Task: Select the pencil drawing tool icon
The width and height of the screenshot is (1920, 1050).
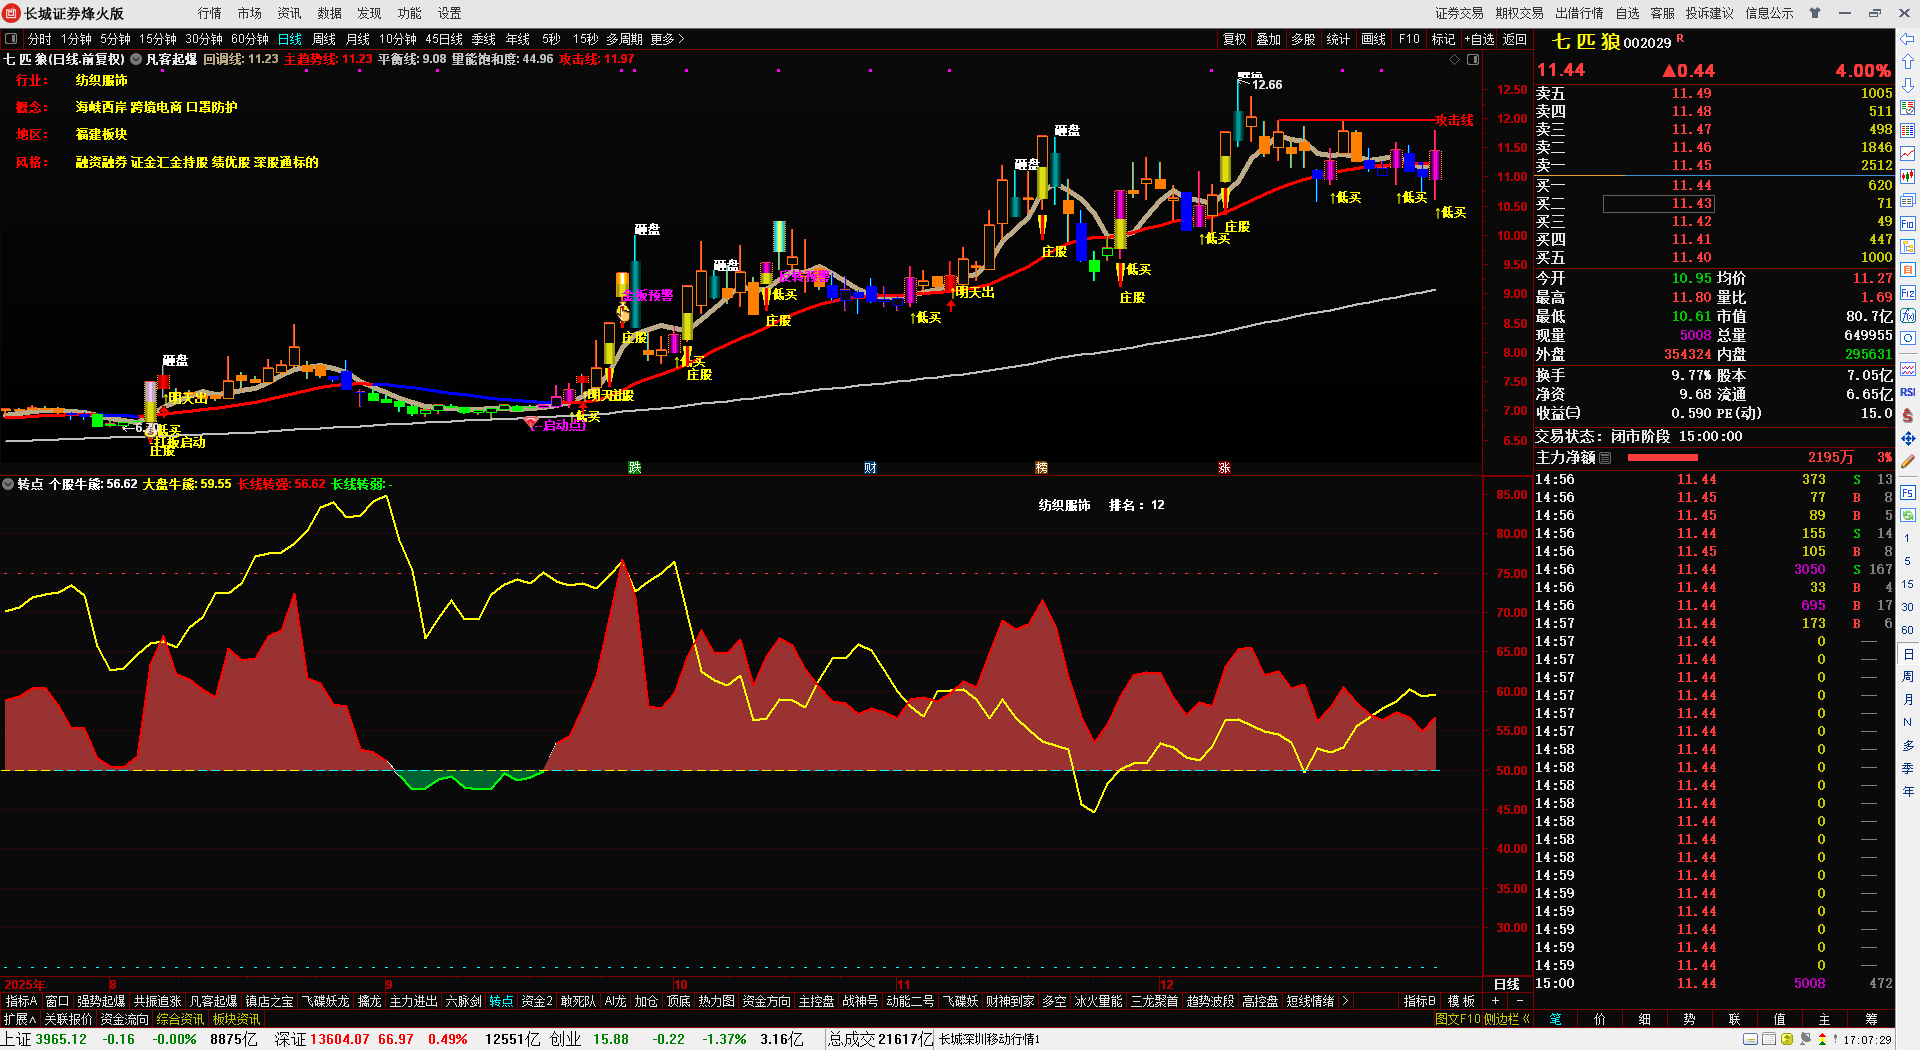Action: click(x=1908, y=462)
